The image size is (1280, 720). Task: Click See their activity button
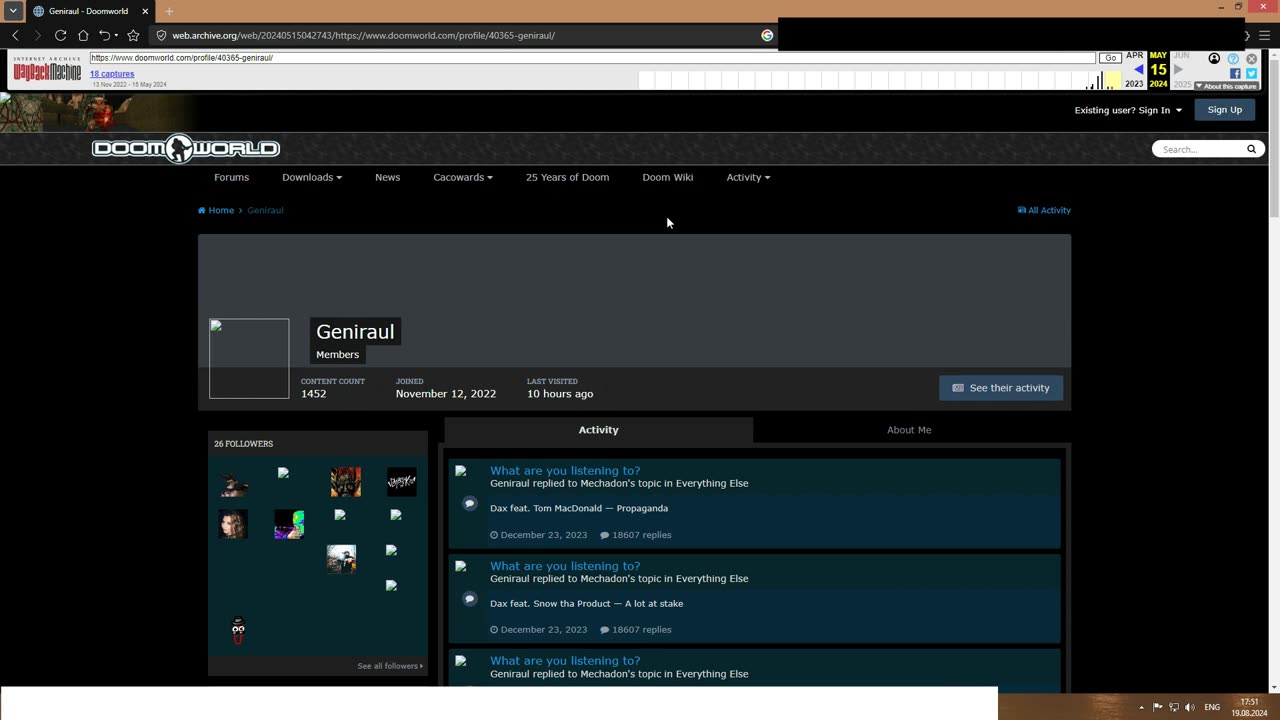point(1001,388)
